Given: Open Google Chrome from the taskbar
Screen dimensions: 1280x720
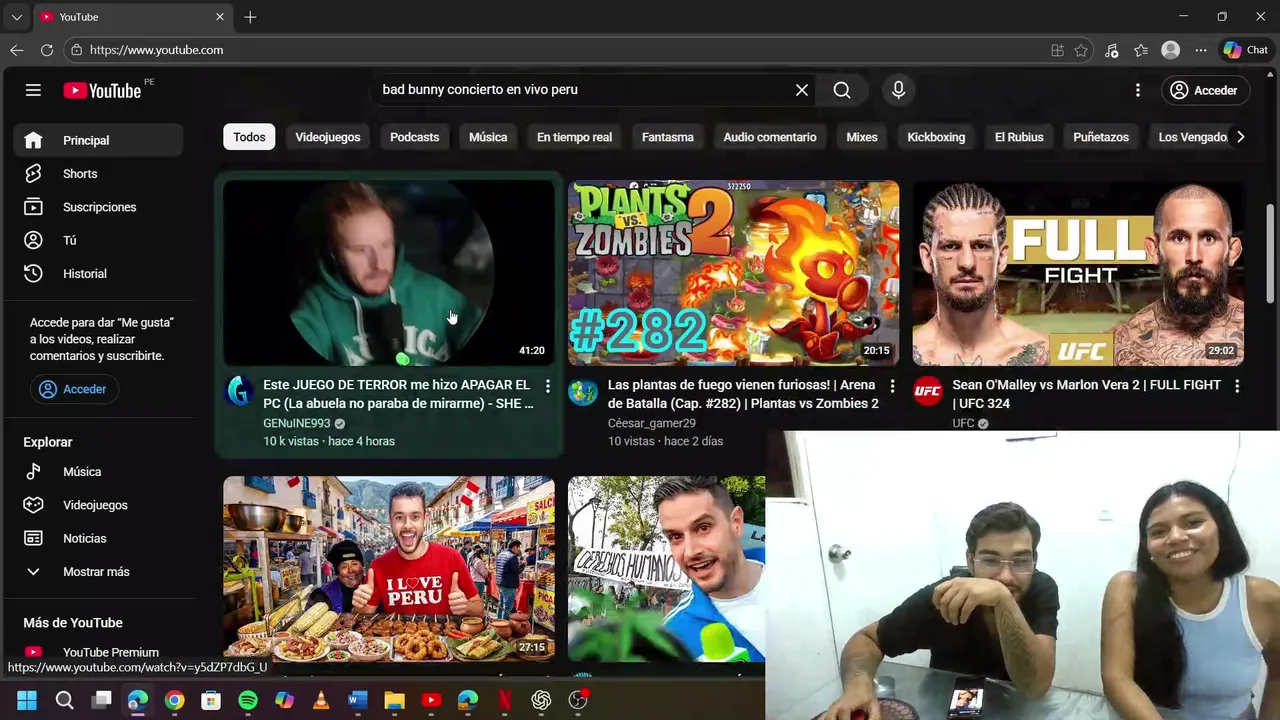Looking at the screenshot, I should pos(174,701).
